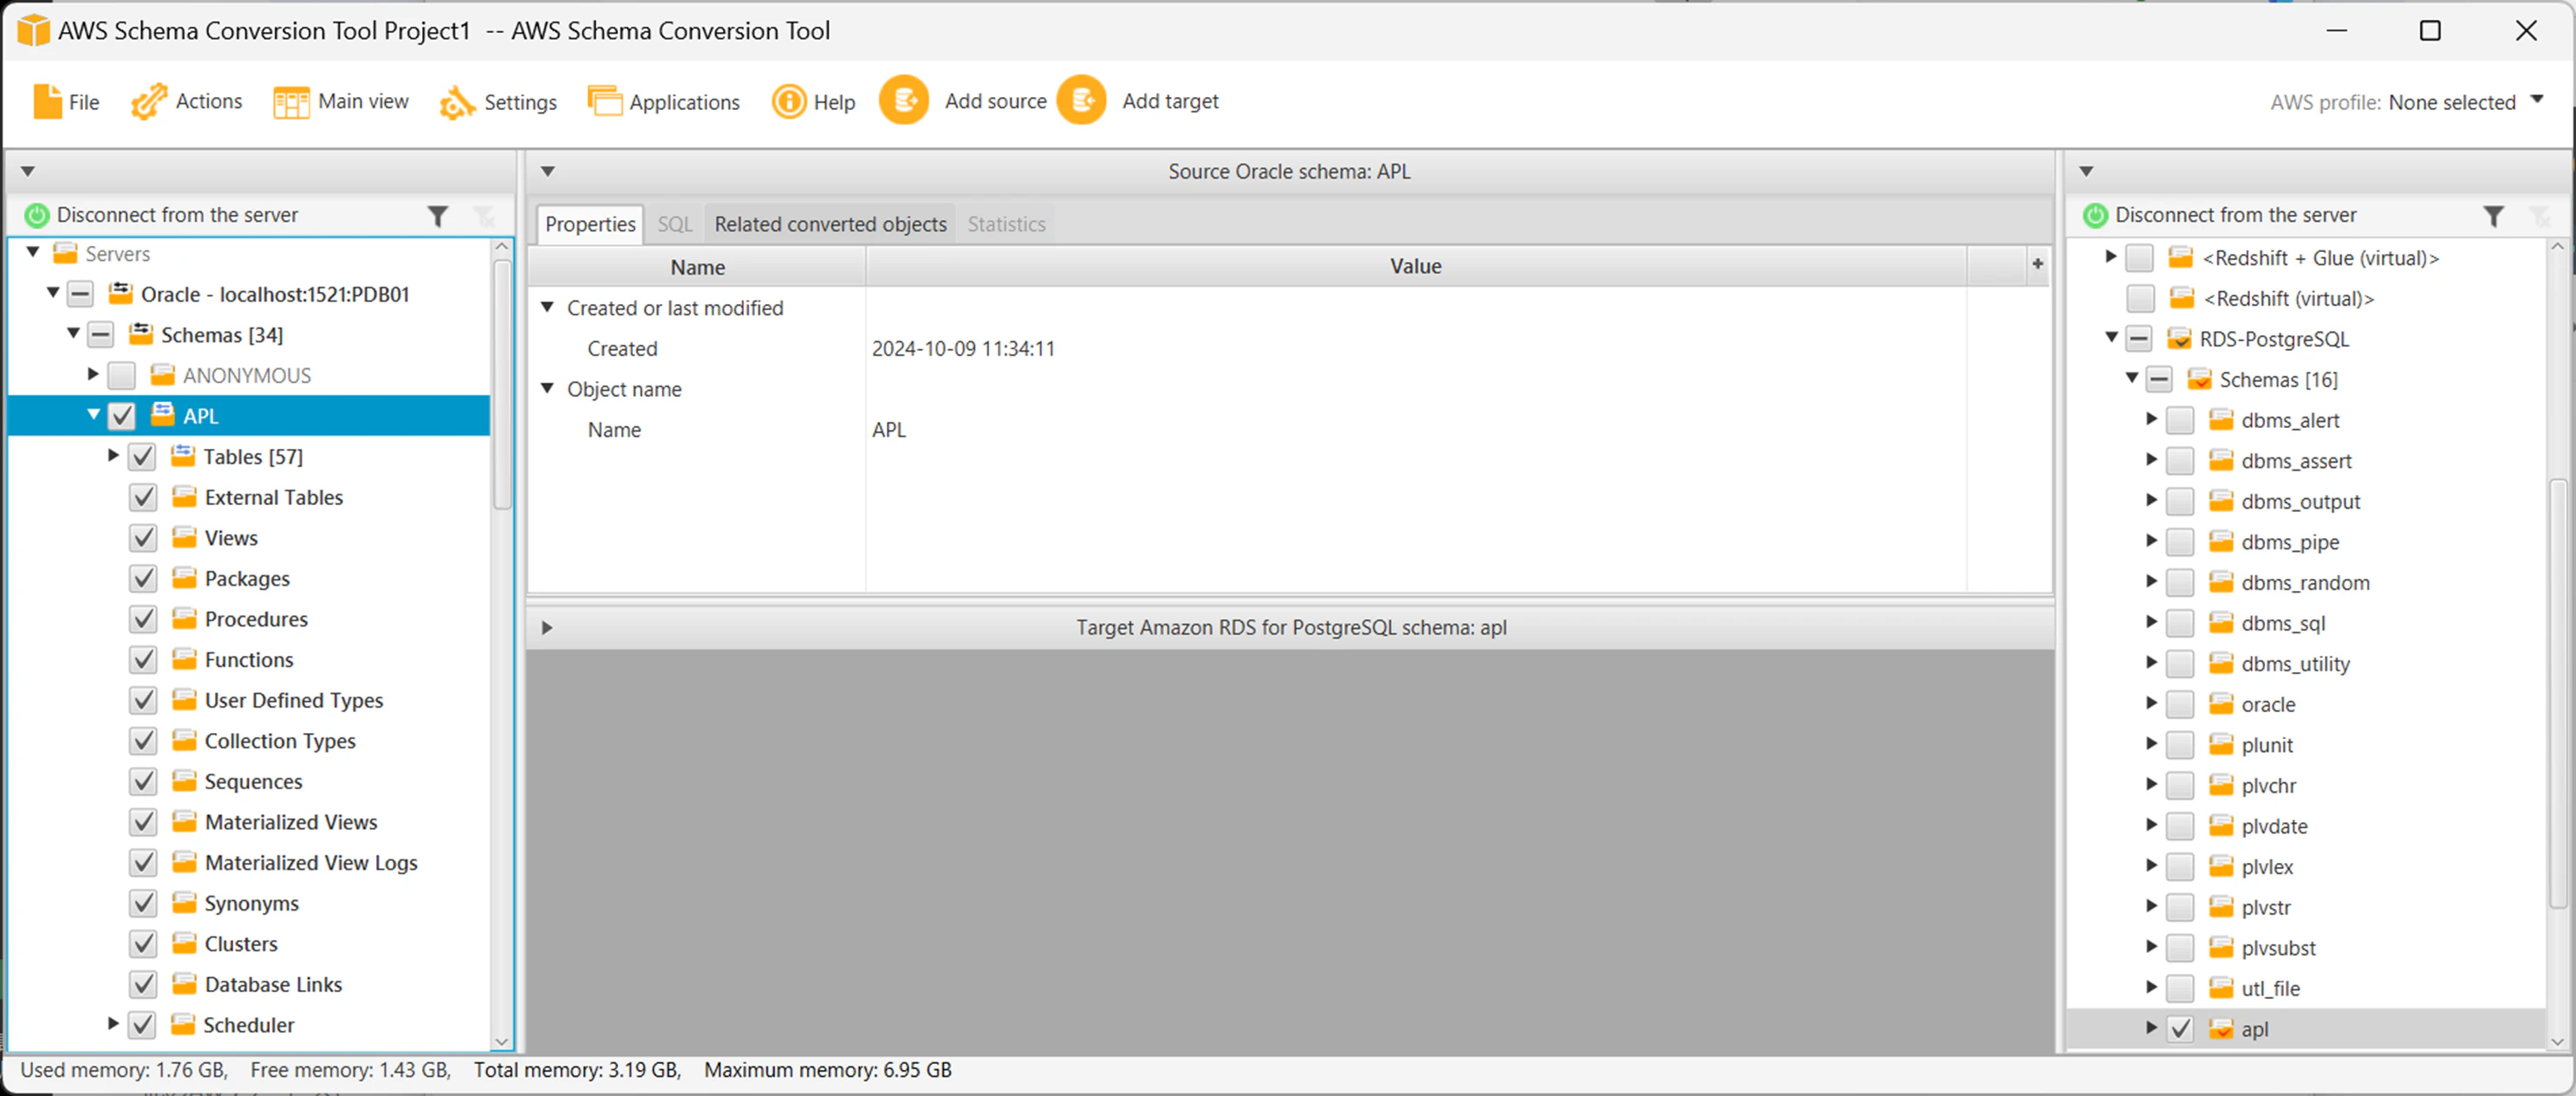2576x1096 pixels.
Task: Click the Redshift + Glue virtual icon
Action: coord(2181,258)
